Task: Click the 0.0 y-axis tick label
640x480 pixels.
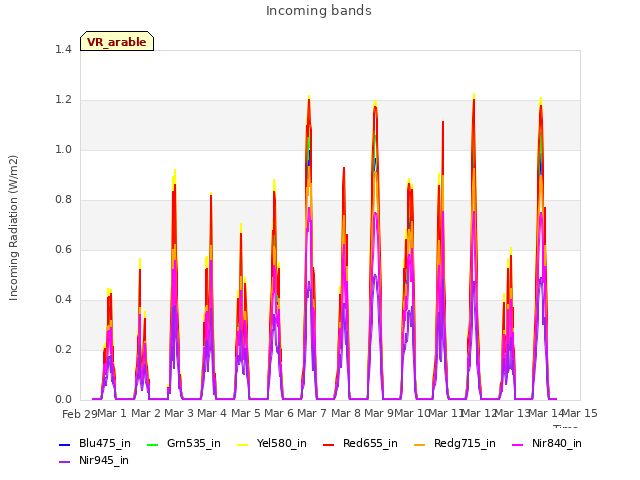Action: [63, 399]
